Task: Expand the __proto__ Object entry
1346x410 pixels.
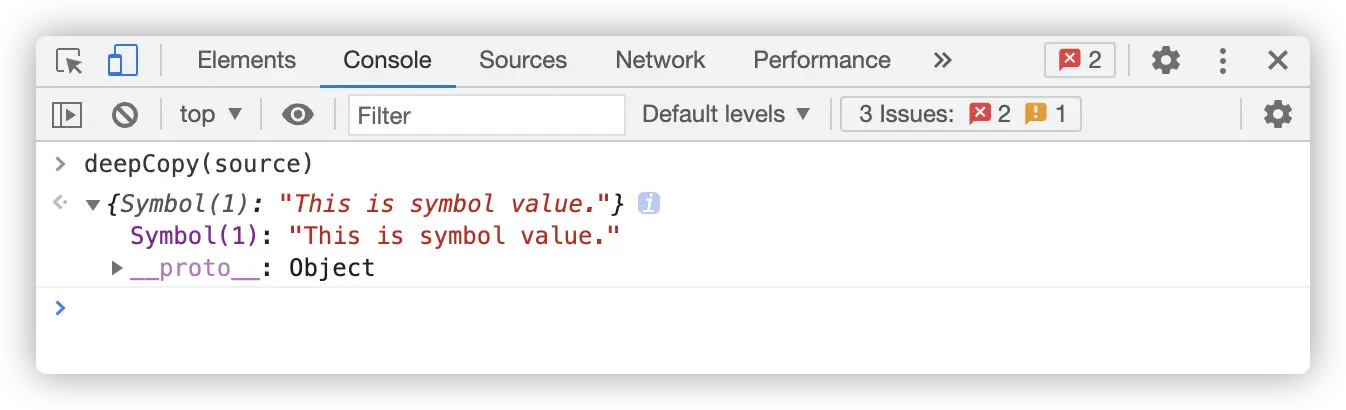Action: coord(117,268)
